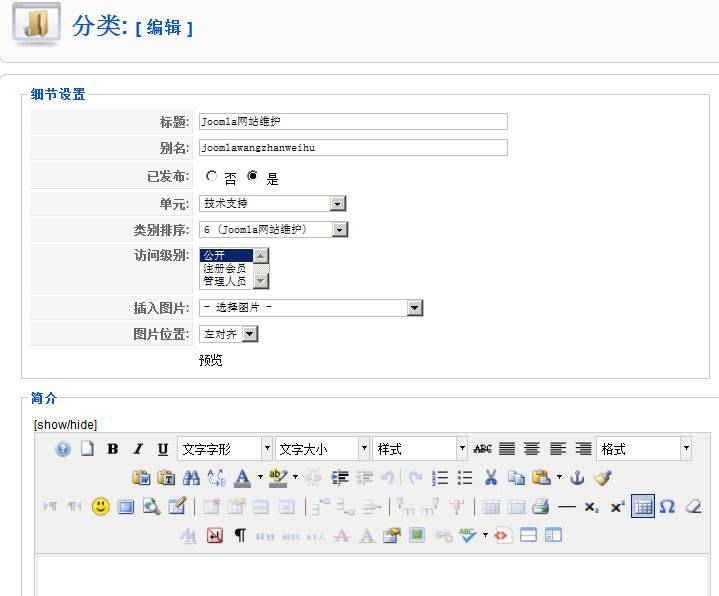
Task: Click access list scroll-down arrow
Action: tap(260, 281)
